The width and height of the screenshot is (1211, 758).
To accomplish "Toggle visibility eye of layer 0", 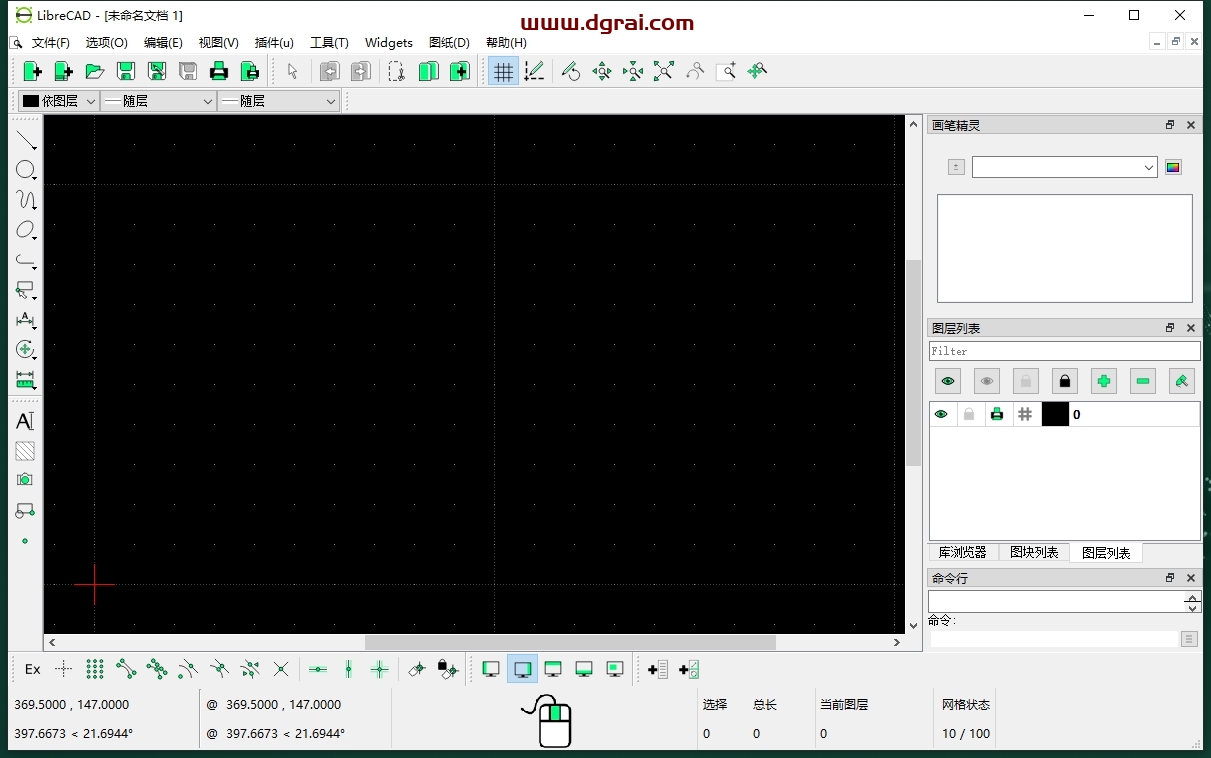I will coord(941,414).
